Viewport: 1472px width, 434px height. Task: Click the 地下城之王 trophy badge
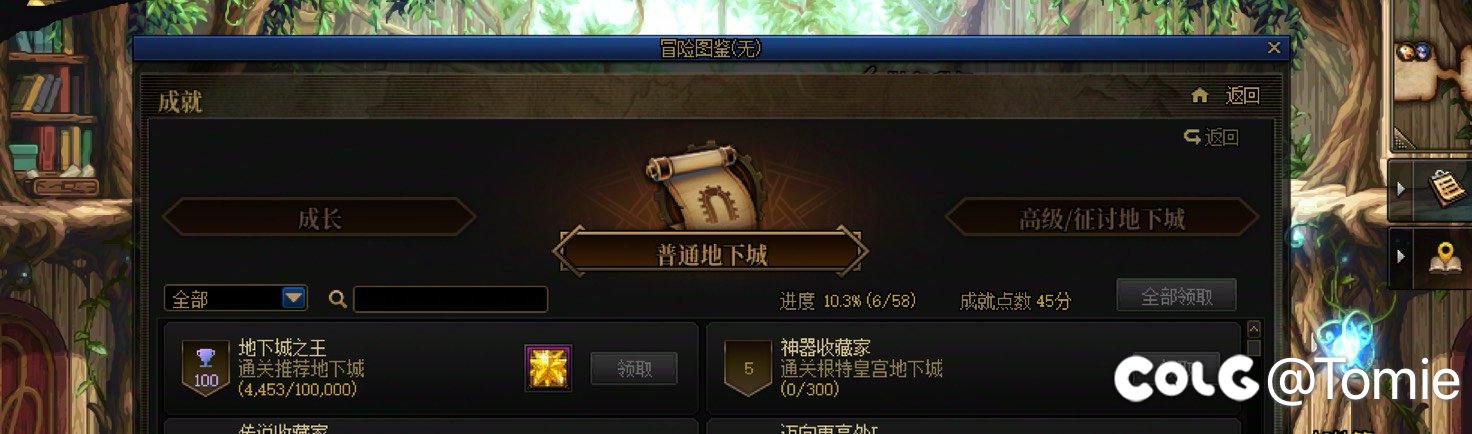coord(206,368)
